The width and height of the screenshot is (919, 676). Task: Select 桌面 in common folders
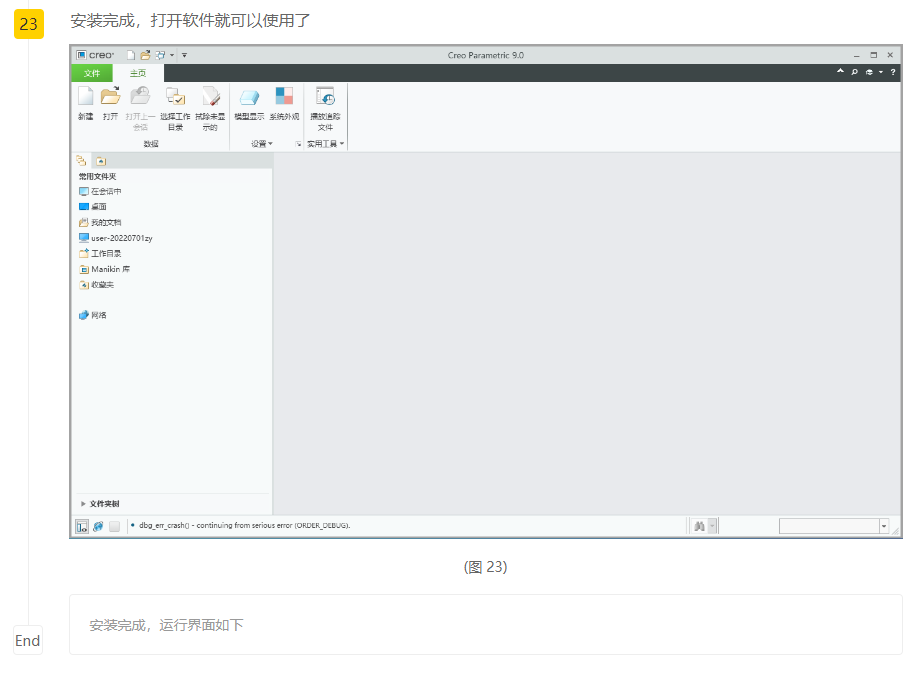tap(93, 206)
